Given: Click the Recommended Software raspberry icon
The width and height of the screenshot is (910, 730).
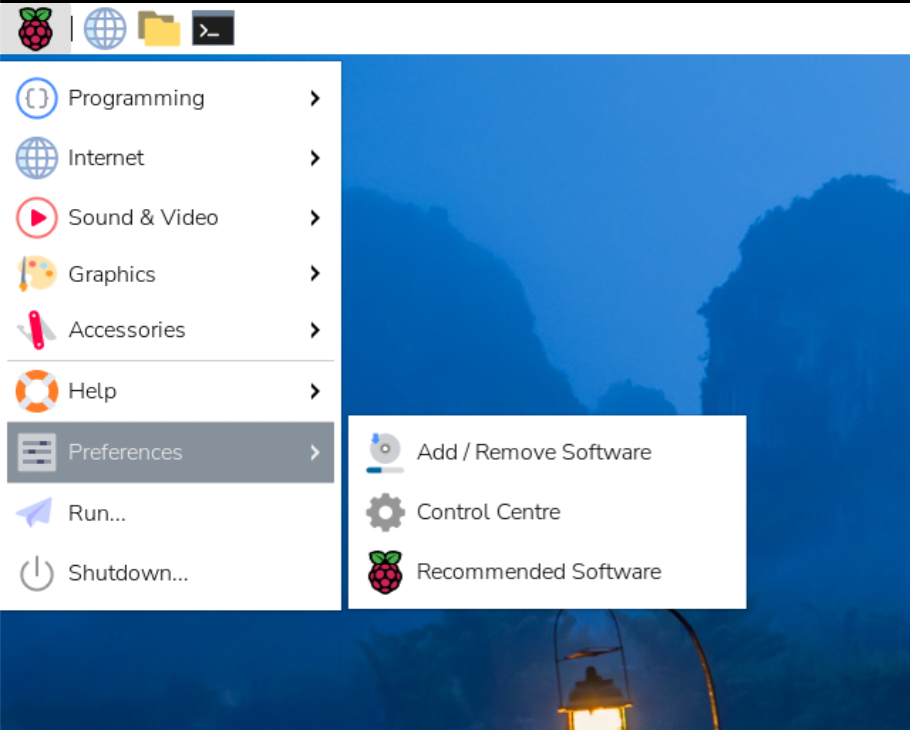Looking at the screenshot, I should pos(385,572).
